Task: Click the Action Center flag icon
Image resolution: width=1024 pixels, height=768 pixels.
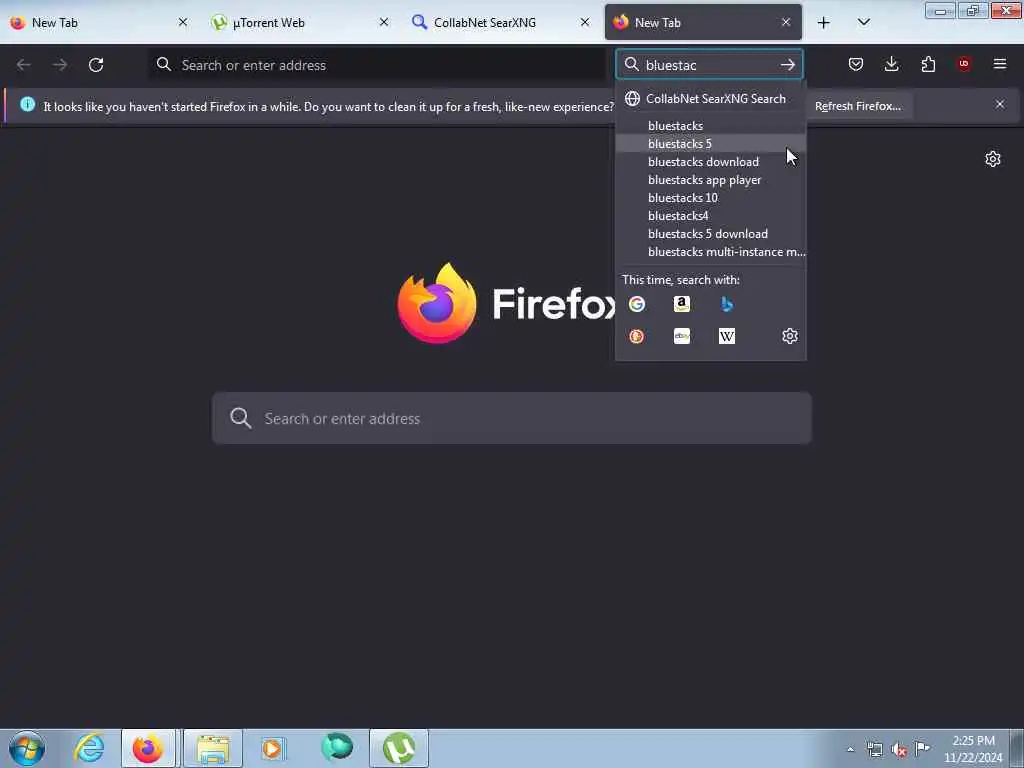Action: tap(922, 749)
